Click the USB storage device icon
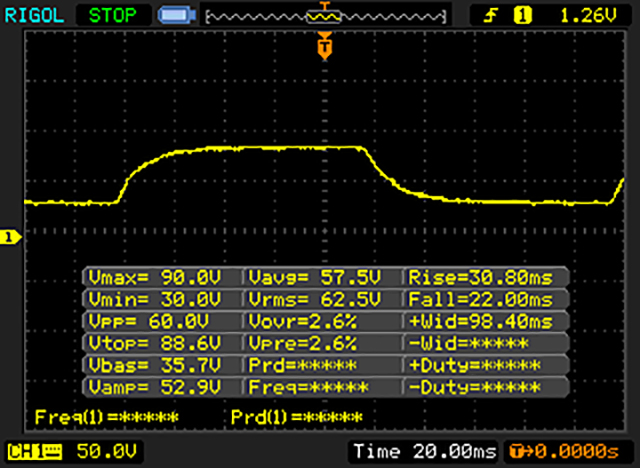 (177, 16)
